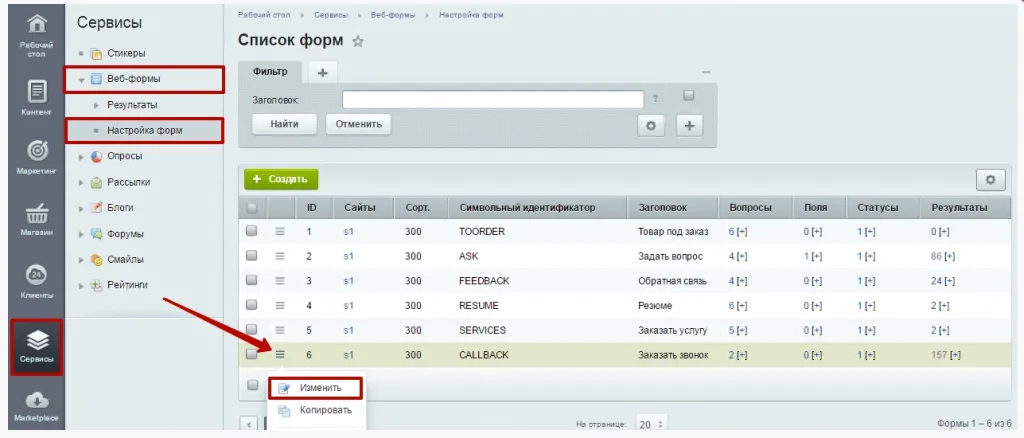Image resolution: width=1024 pixels, height=438 pixels.
Task: Choose Изменить in the context menu
Action: pos(320,388)
